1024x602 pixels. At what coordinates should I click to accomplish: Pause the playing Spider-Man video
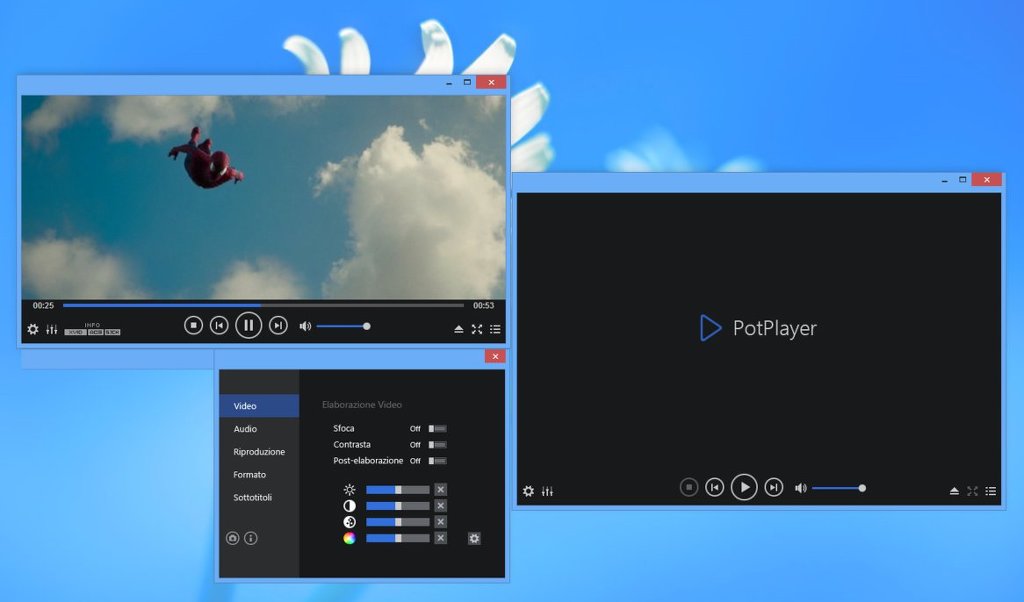pyautogui.click(x=248, y=325)
